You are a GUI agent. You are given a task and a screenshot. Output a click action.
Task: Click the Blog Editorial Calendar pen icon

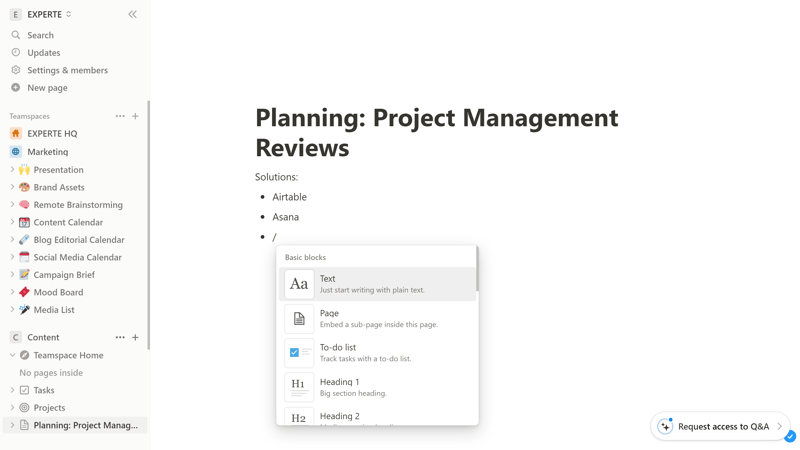[x=24, y=239]
